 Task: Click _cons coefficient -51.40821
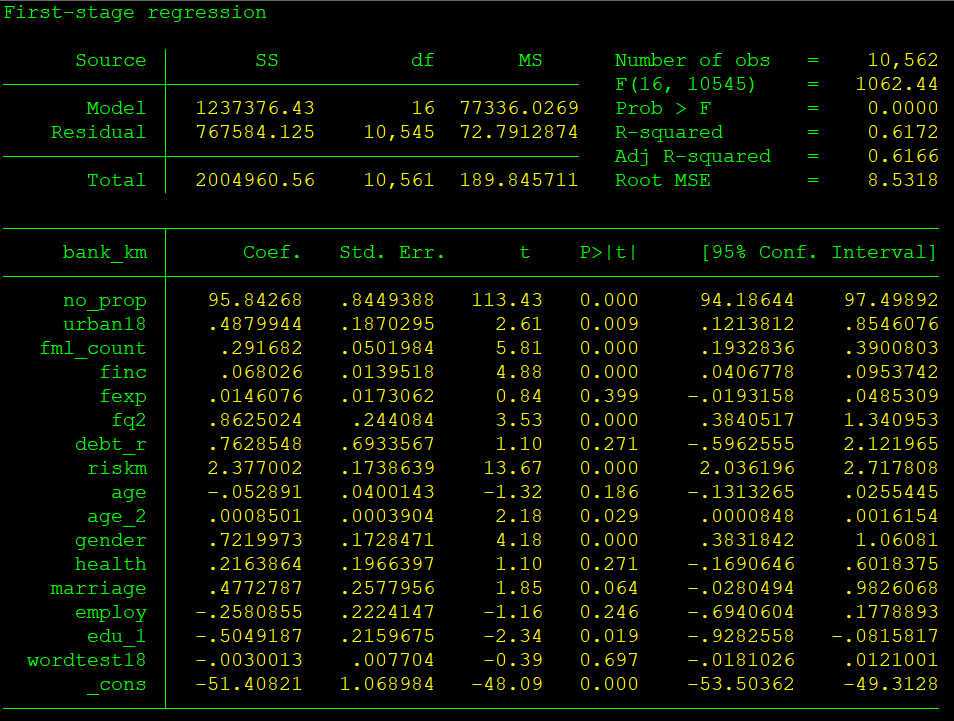(x=249, y=684)
